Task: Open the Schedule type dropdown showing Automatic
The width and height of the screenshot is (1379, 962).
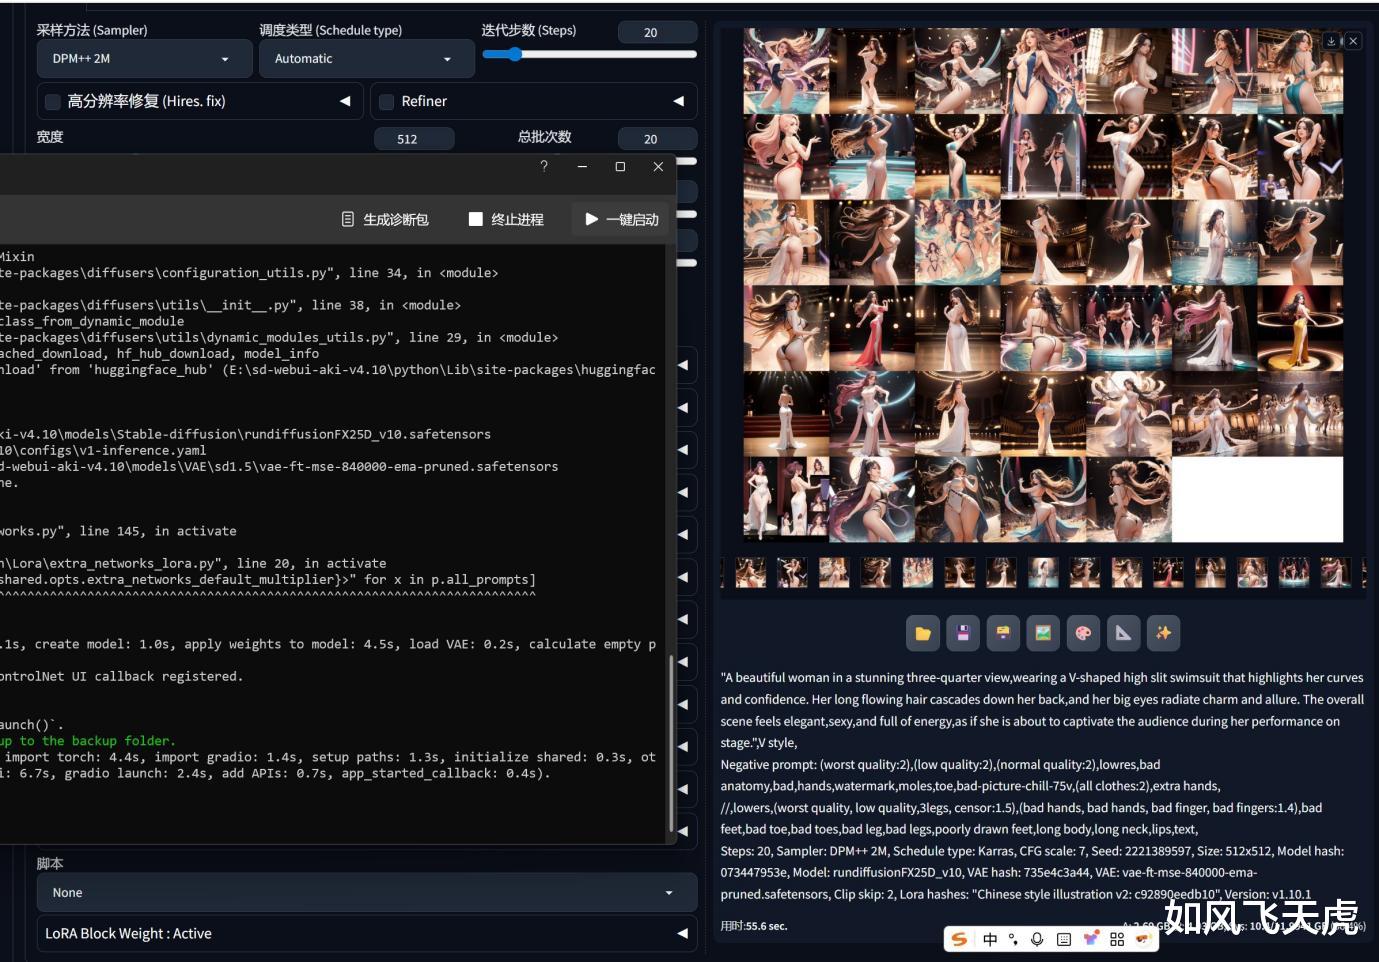Action: (x=367, y=59)
